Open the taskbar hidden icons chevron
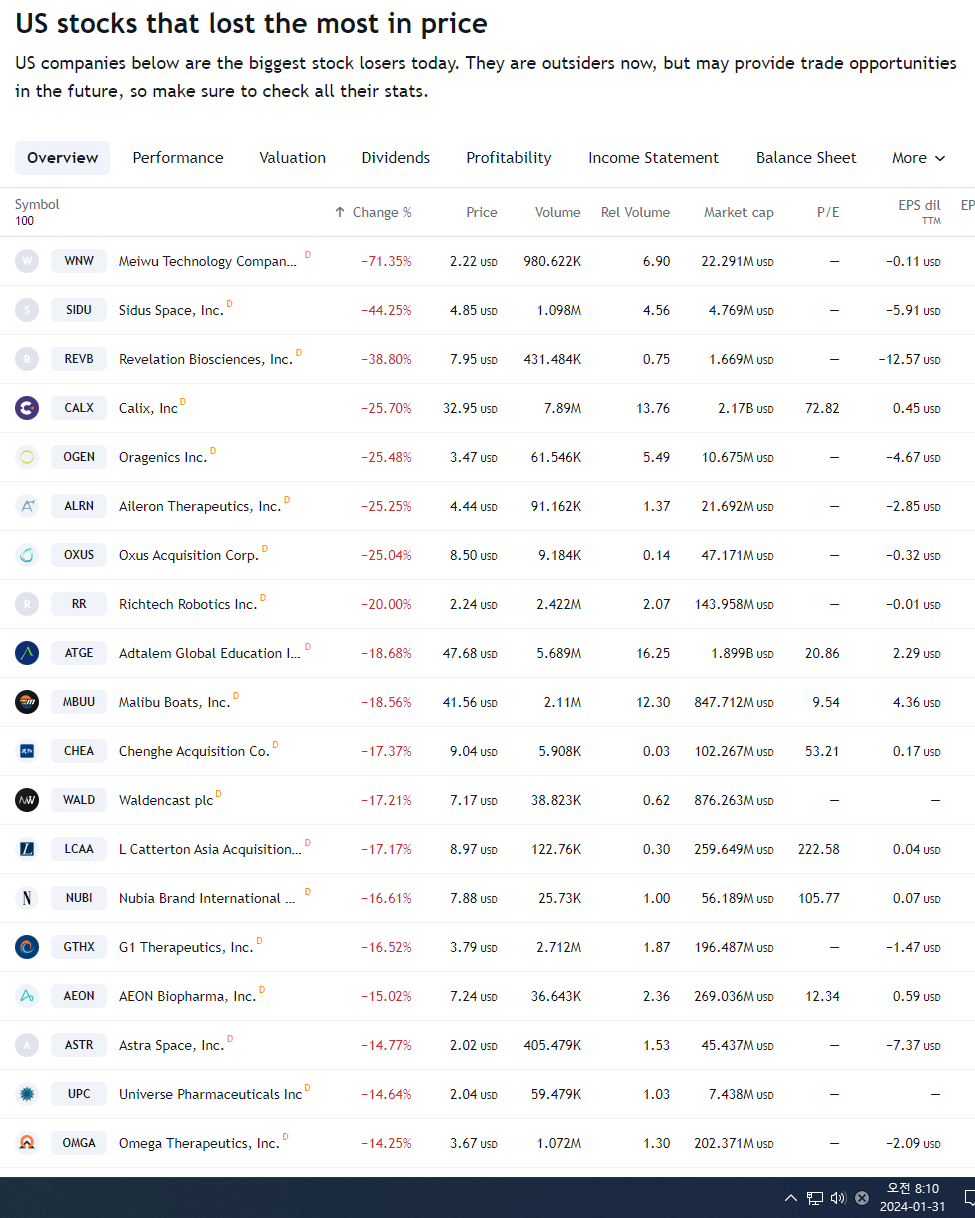This screenshot has width=975, height=1218. point(791,1198)
